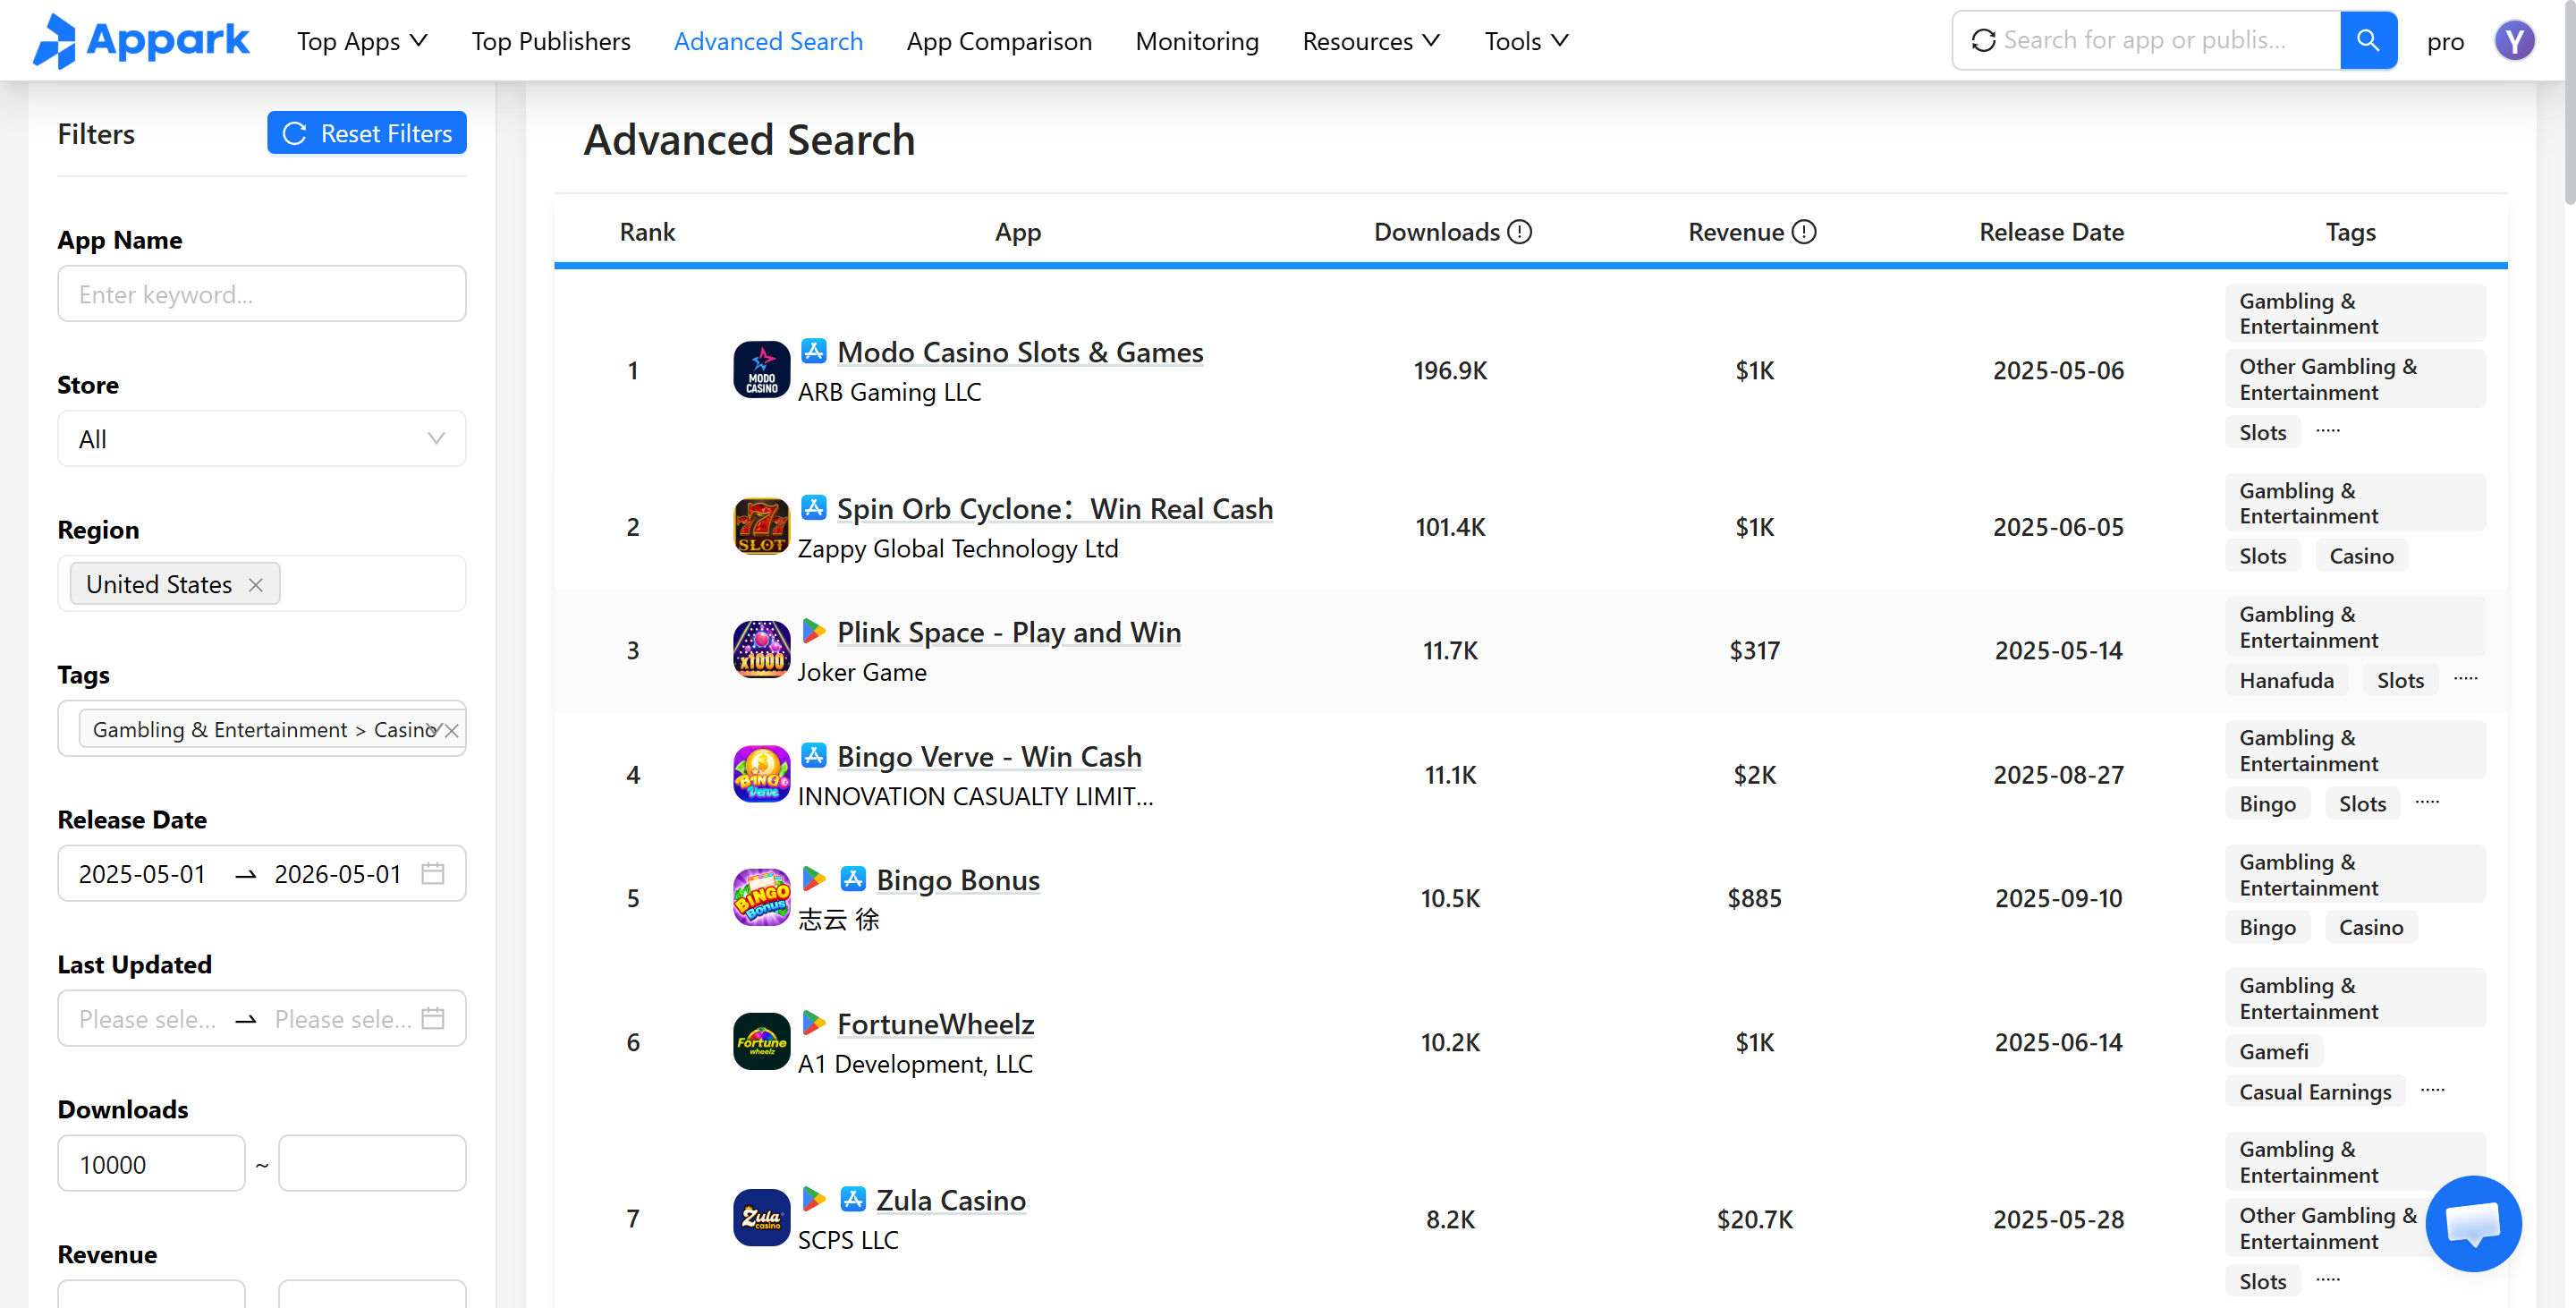
Task: Open Last Updated calendar icon
Action: click(x=433, y=1018)
